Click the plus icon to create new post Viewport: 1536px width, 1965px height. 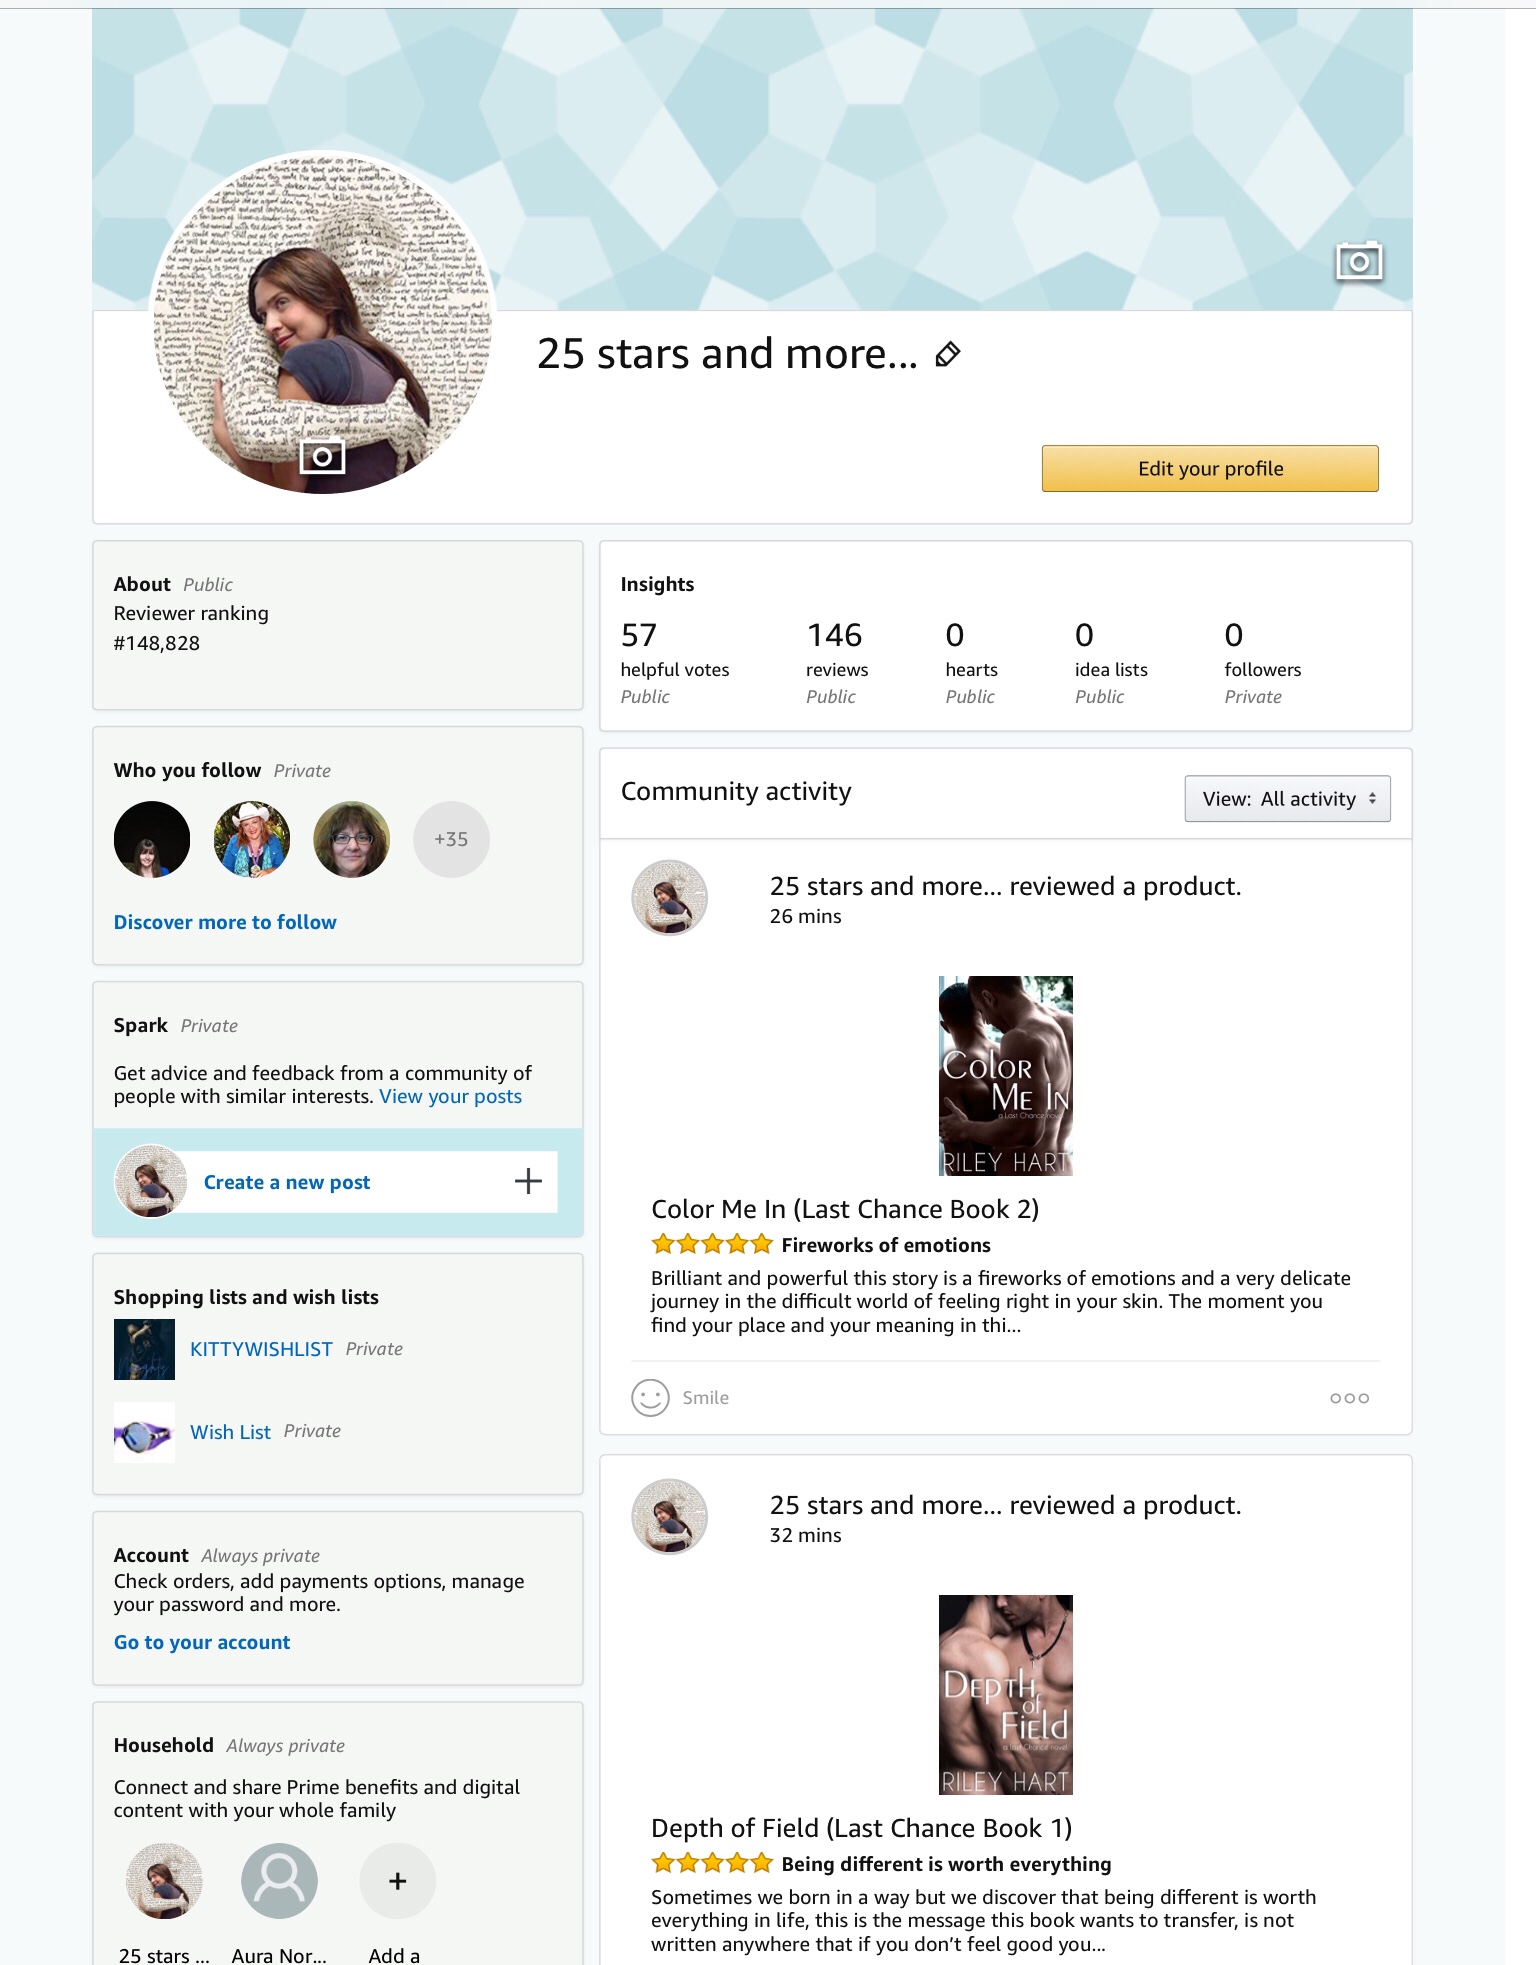(x=528, y=1181)
